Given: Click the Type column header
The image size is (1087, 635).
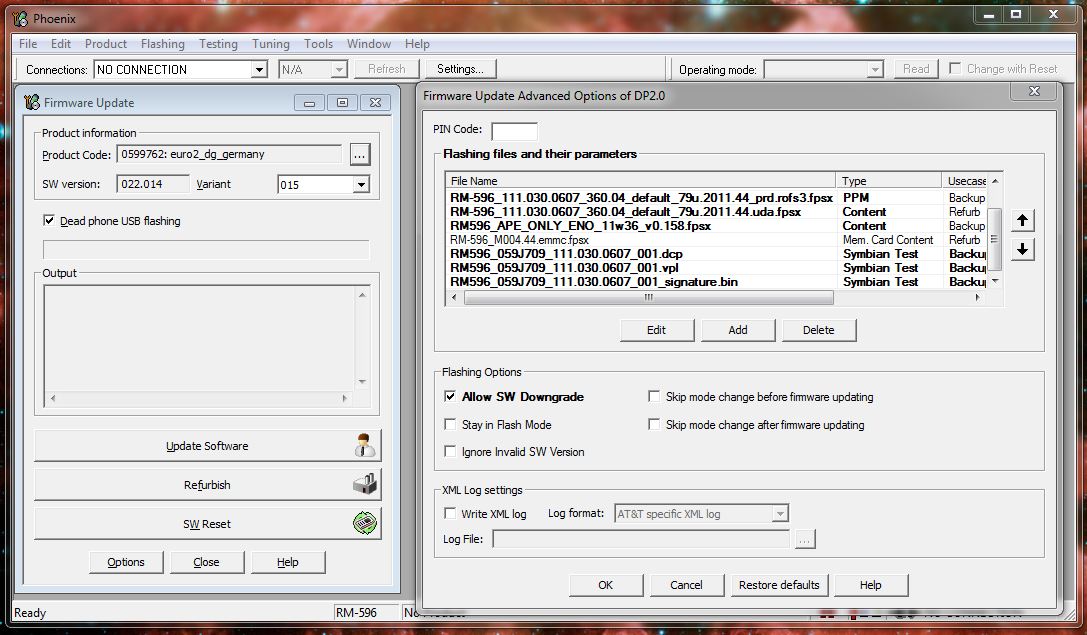Looking at the screenshot, I should click(889, 181).
